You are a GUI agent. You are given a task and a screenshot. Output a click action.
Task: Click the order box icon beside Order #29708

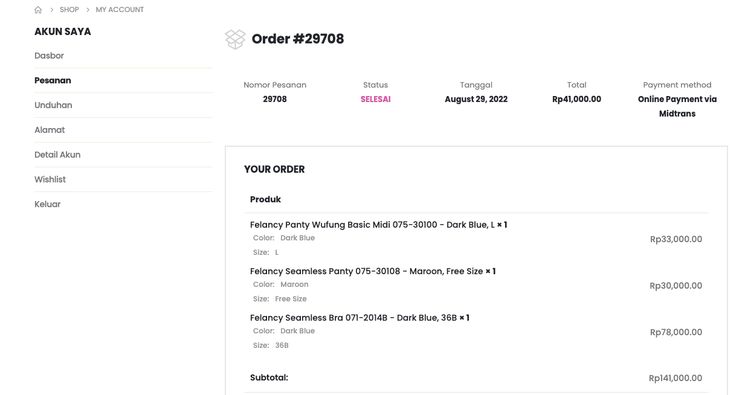(235, 39)
